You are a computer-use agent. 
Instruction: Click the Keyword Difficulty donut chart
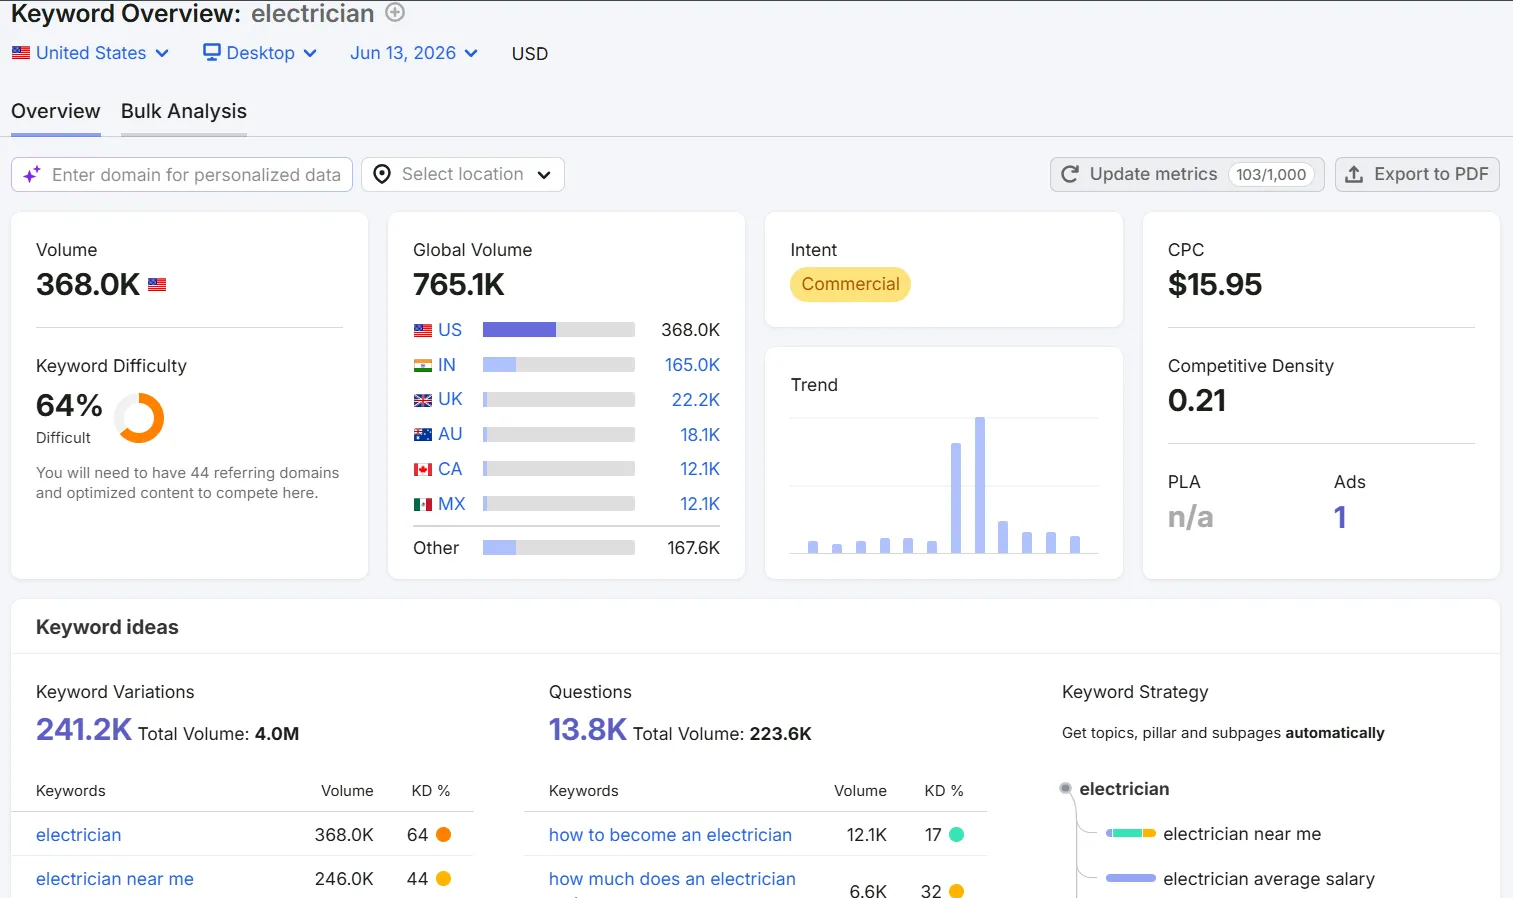(x=139, y=417)
